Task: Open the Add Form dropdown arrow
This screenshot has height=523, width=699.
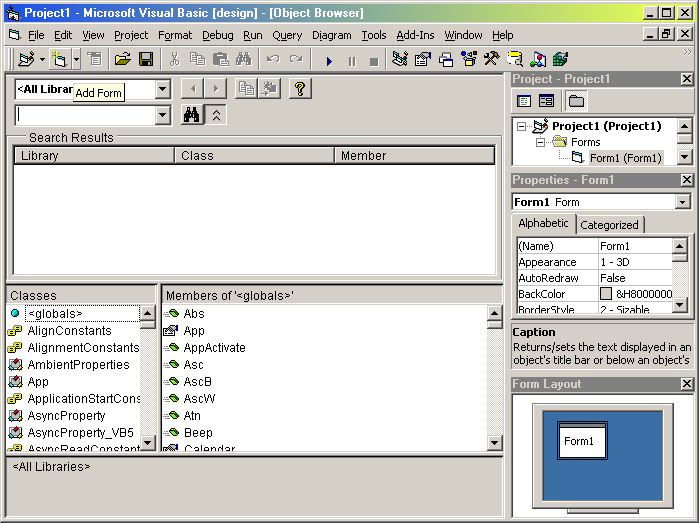Action: pyautogui.click(x=77, y=59)
